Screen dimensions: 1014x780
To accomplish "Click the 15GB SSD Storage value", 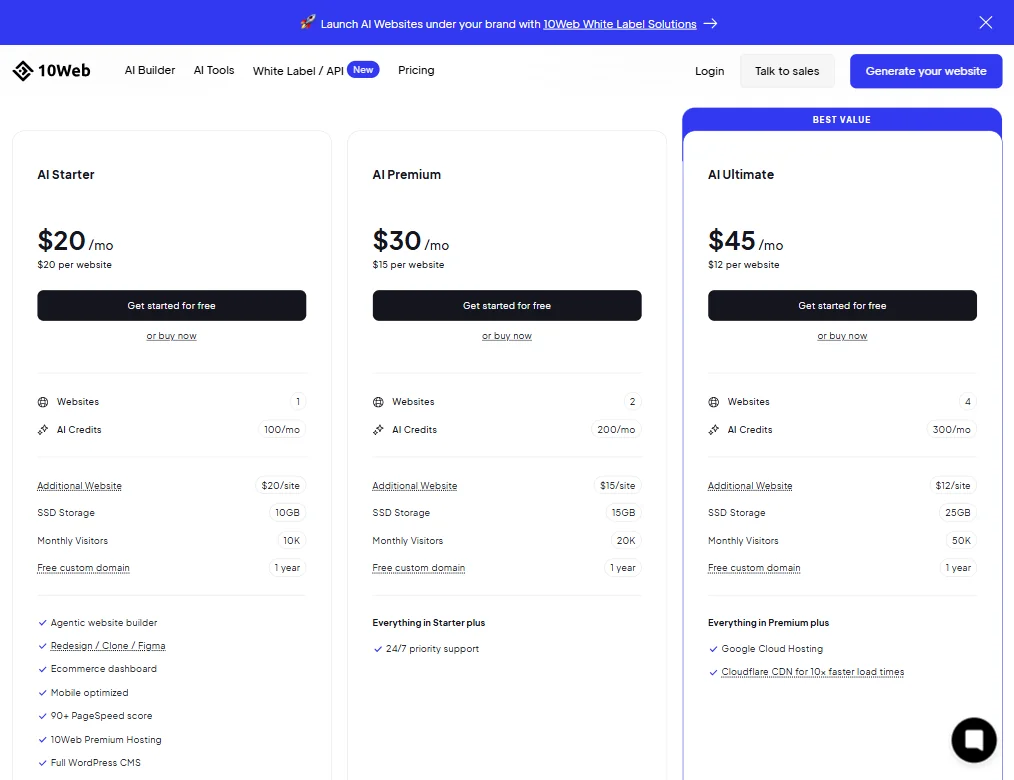I will pos(623,513).
